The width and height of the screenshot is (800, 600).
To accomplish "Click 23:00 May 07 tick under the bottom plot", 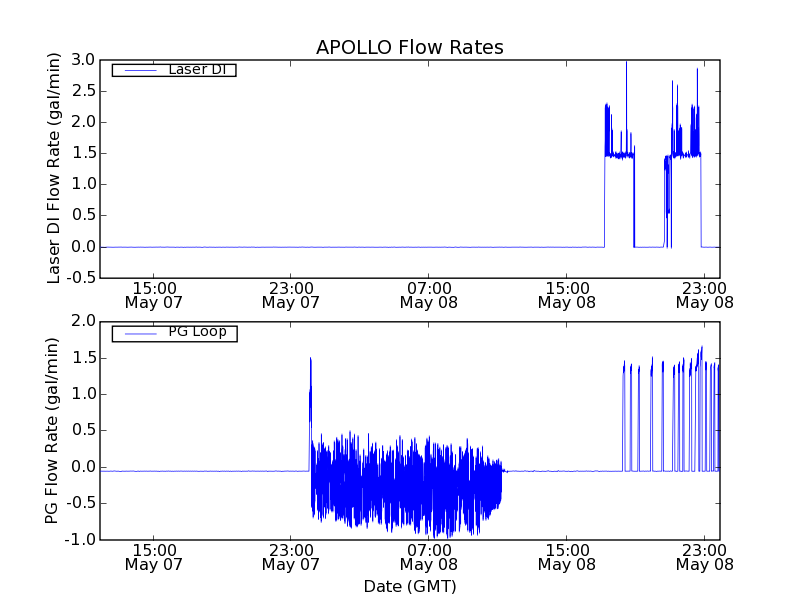I will [290, 556].
